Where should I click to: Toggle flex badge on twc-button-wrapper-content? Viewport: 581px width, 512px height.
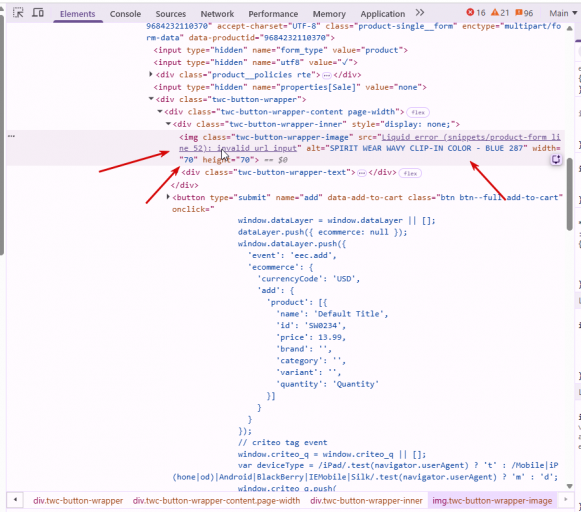coord(418,112)
